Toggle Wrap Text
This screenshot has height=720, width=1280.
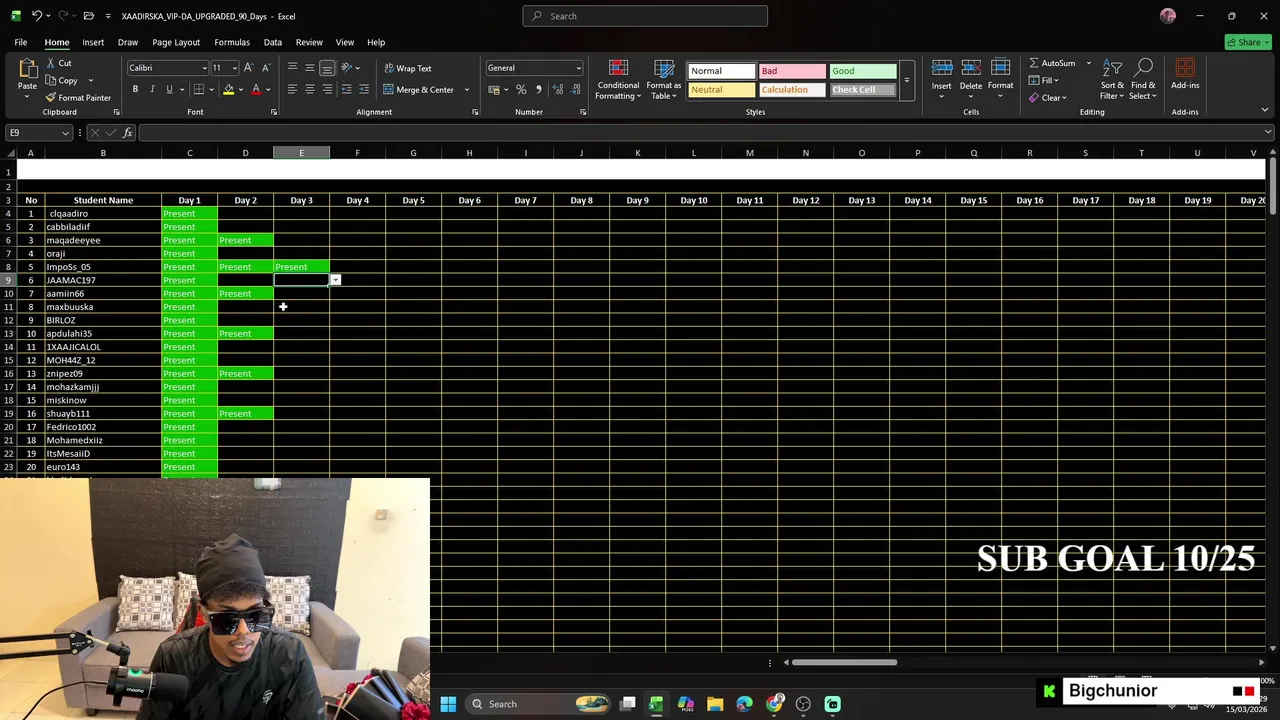click(x=408, y=68)
